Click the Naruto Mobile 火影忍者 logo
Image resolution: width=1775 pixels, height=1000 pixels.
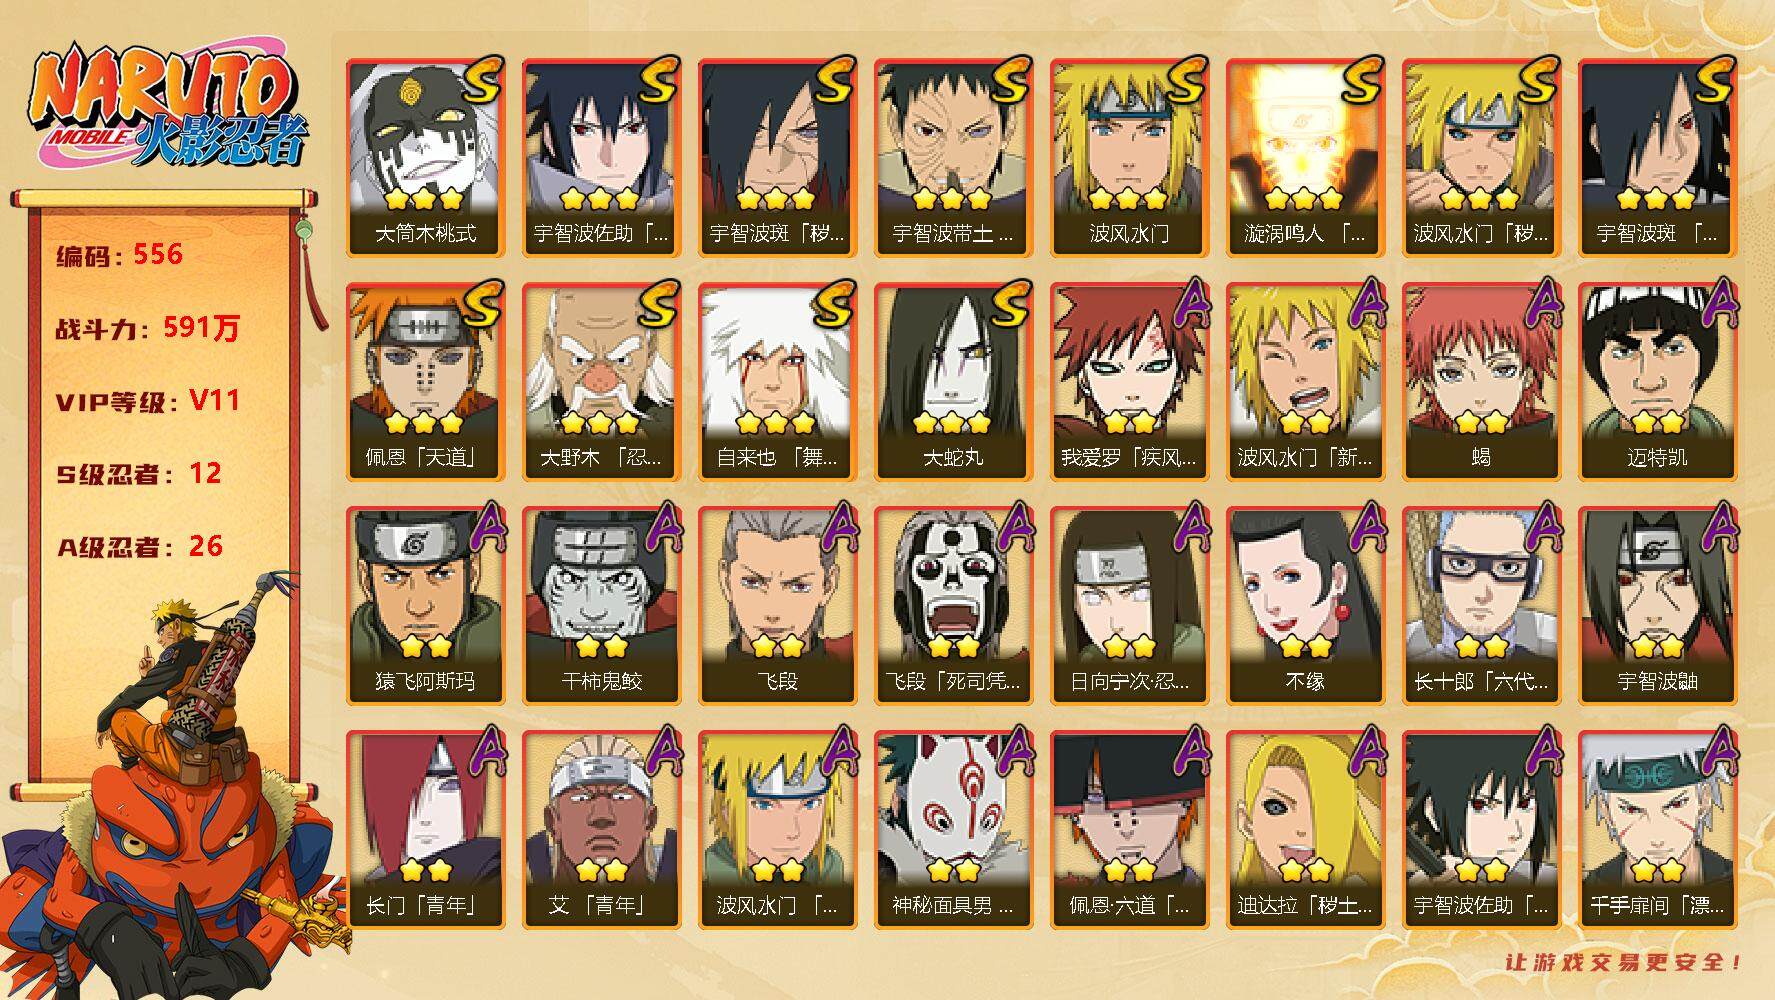tap(168, 108)
